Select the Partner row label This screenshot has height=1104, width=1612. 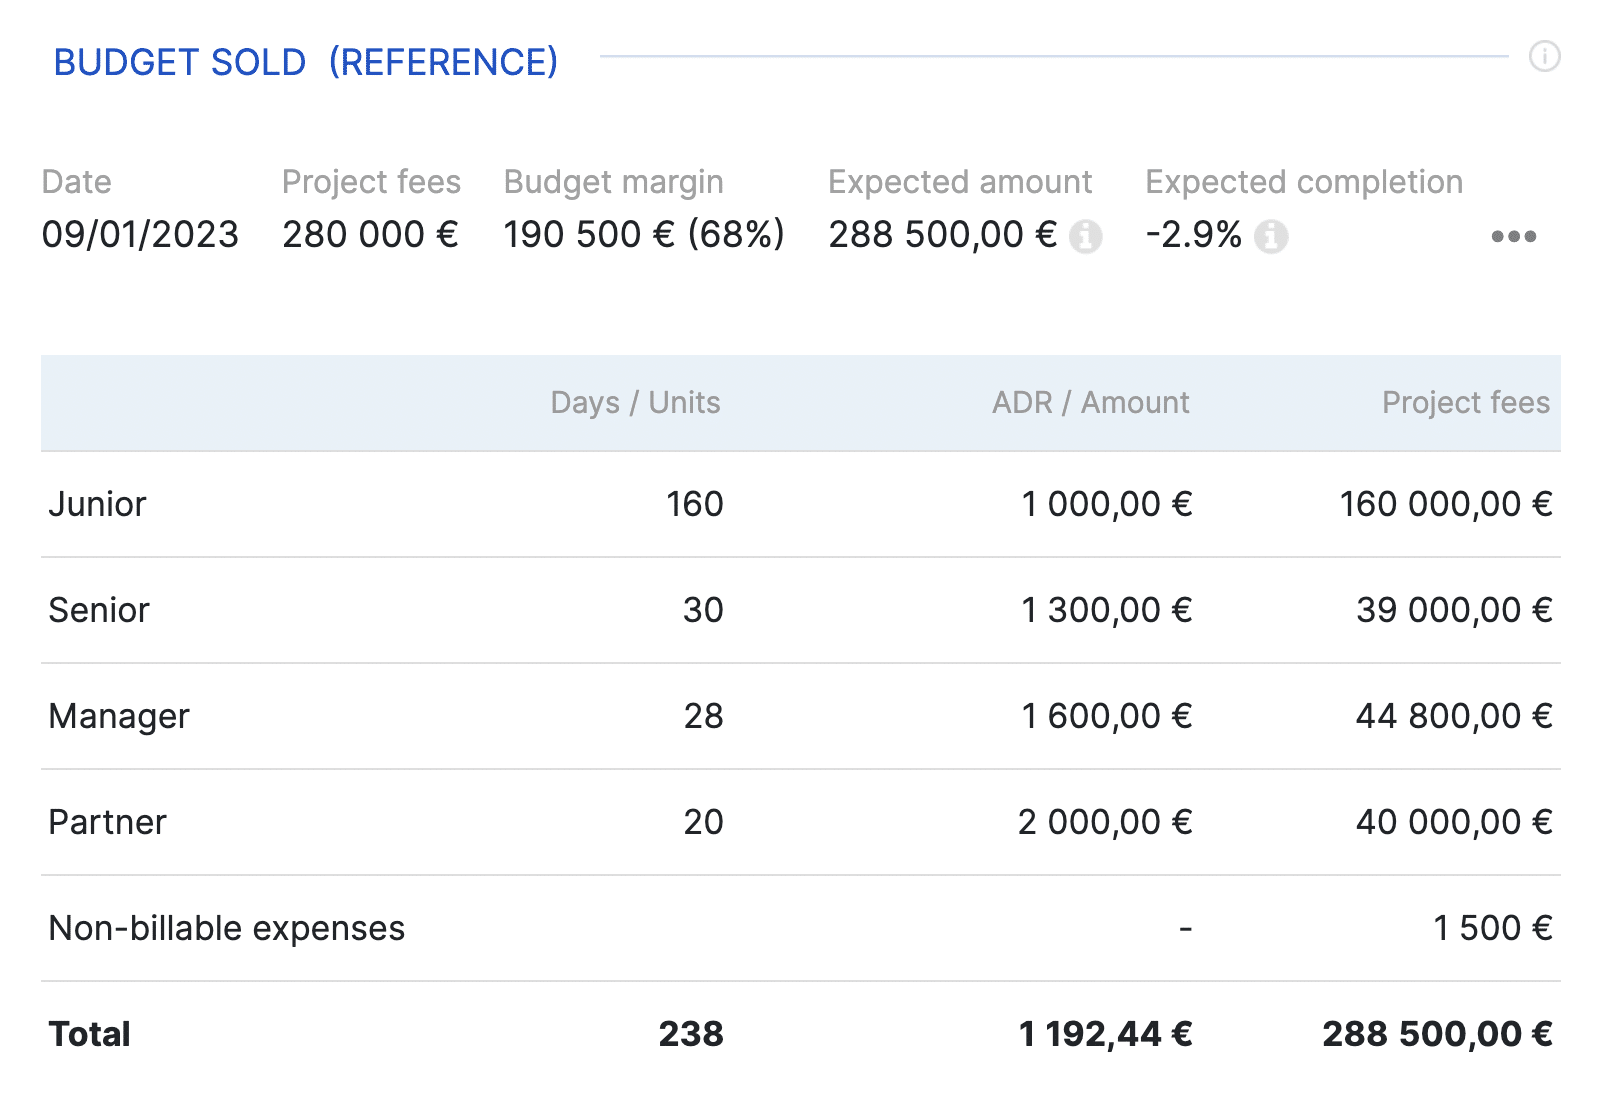pyautogui.click(x=107, y=822)
